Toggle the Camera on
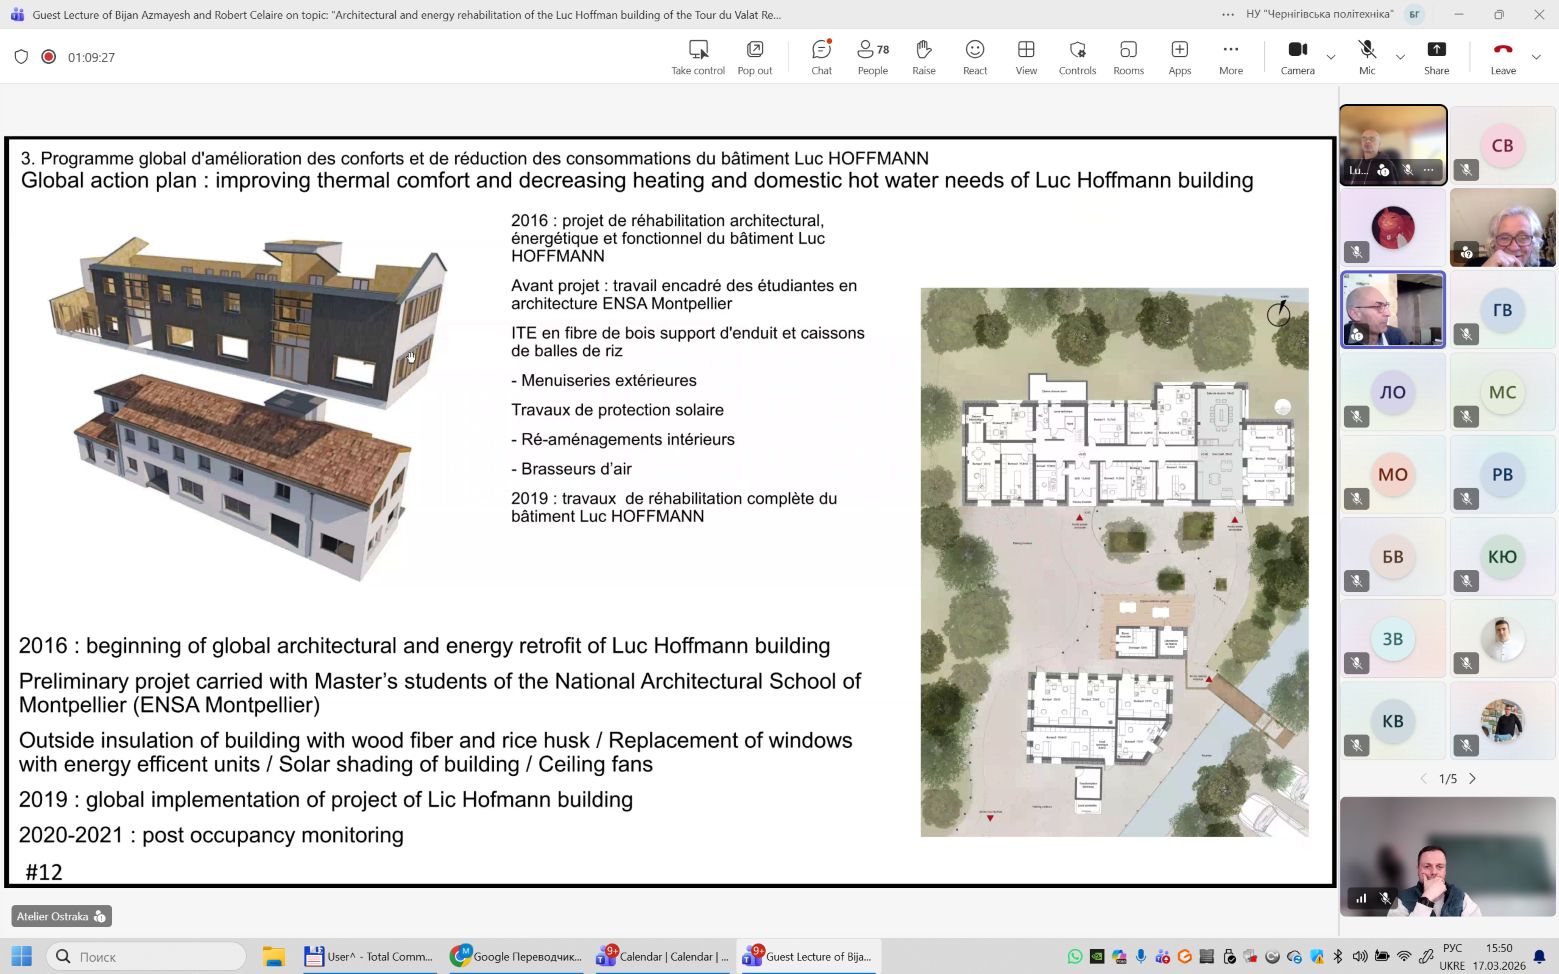Viewport: 1559px width, 974px height. (x=1297, y=57)
